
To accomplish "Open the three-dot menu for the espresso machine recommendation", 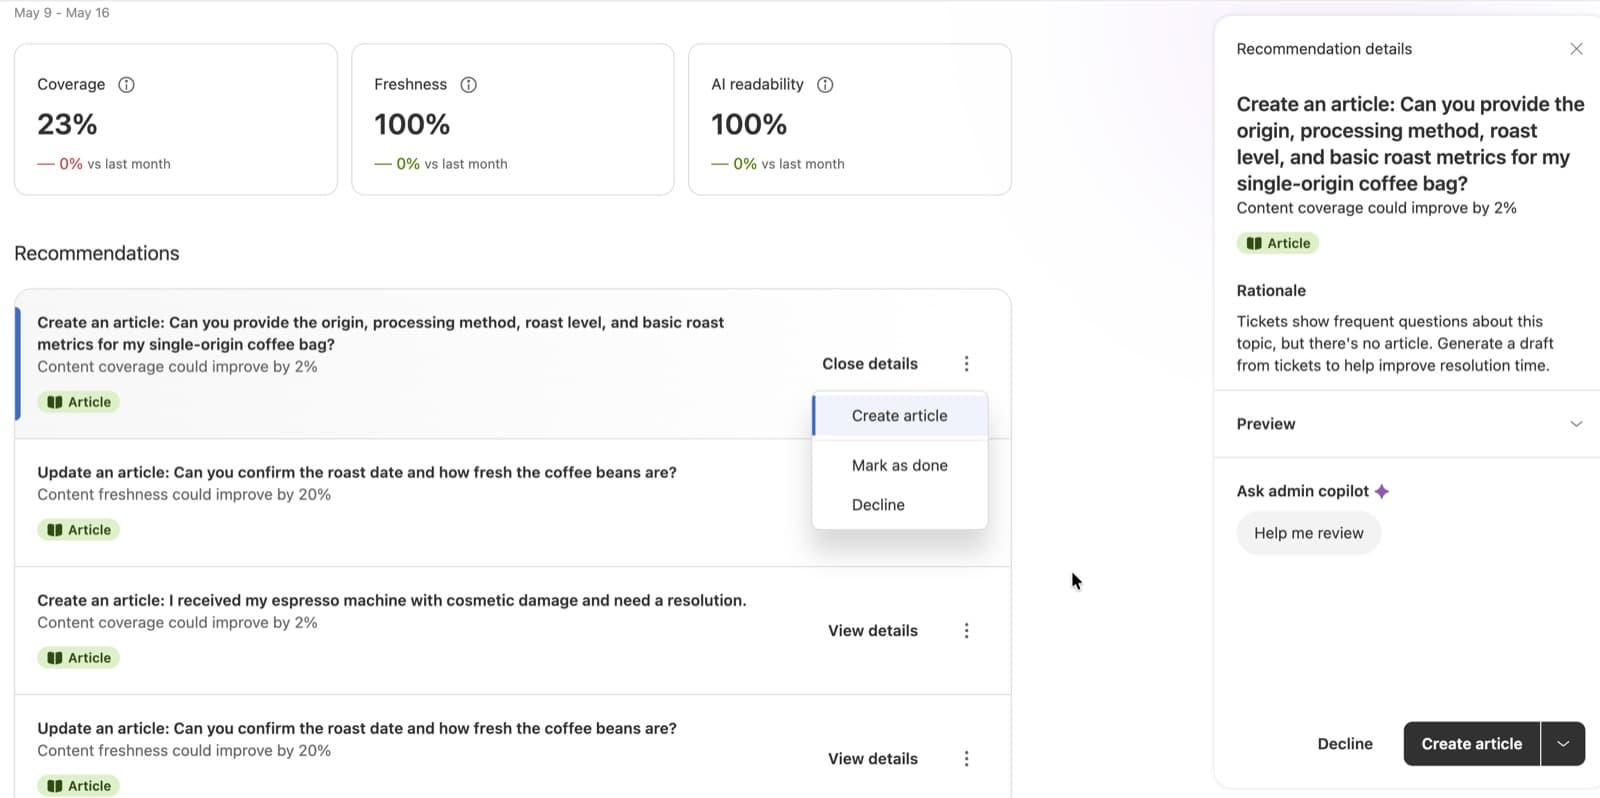I will point(966,631).
